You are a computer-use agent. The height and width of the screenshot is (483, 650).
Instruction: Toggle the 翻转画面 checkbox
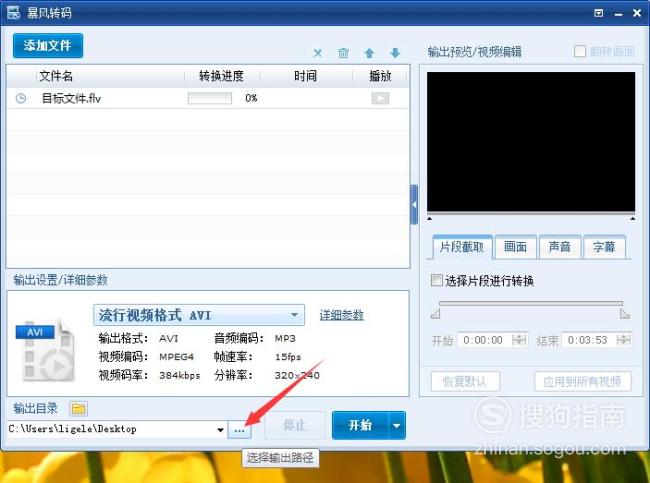coord(580,51)
